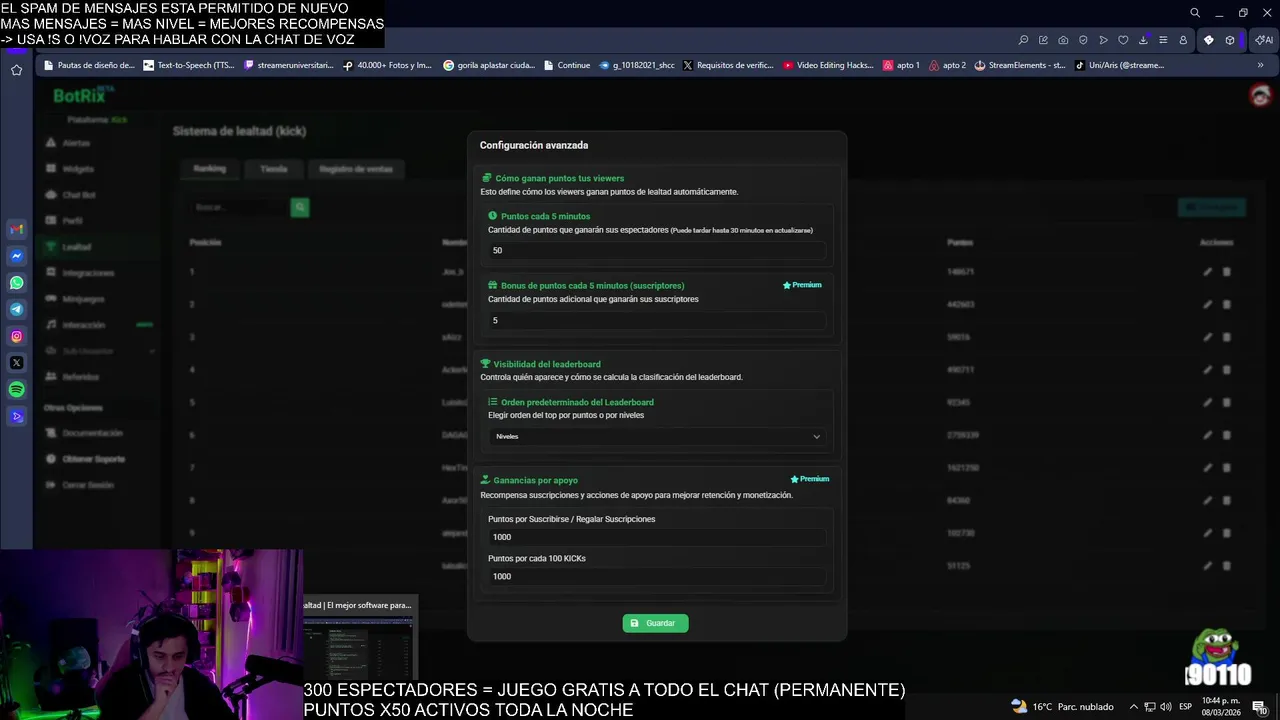Open the Chat Bot sidebar section
The image size is (1280, 720).
78,195
